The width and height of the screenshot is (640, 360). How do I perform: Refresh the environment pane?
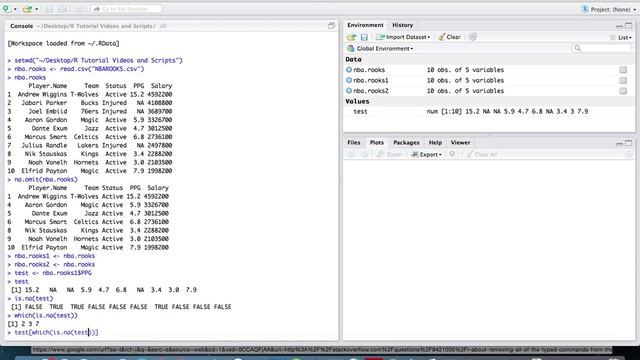pos(473,37)
